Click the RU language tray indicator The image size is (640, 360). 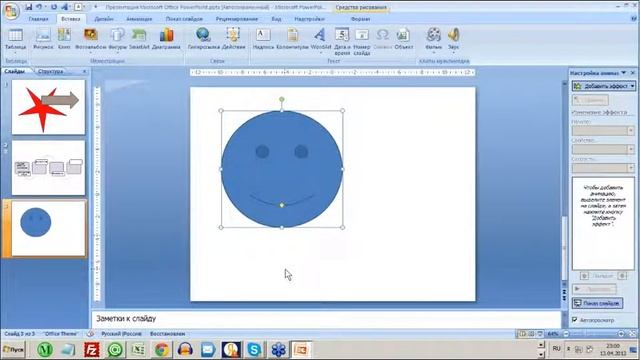click(556, 349)
